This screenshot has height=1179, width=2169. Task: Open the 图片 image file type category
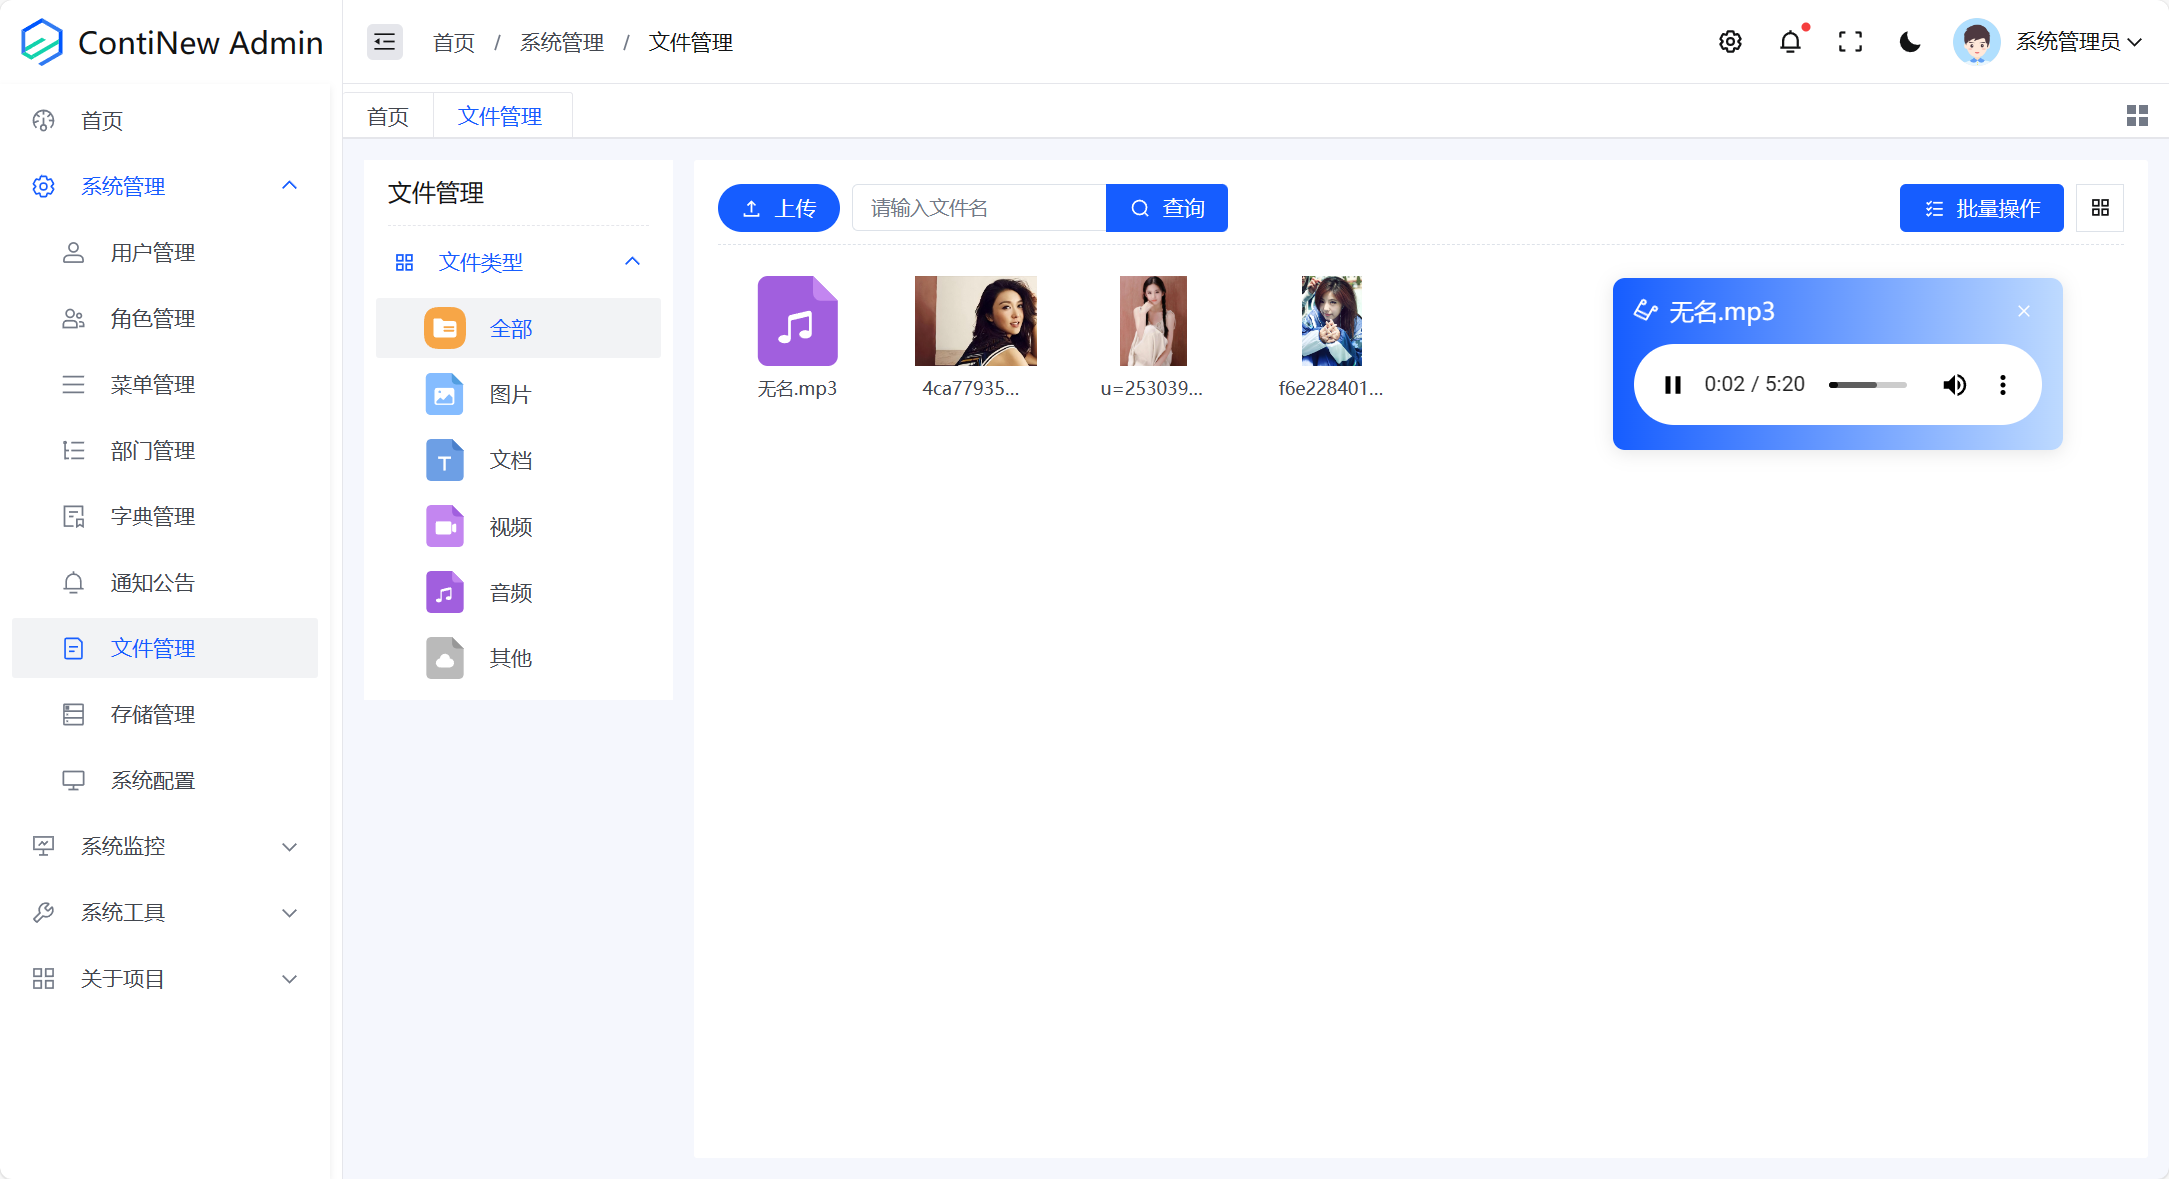510,394
